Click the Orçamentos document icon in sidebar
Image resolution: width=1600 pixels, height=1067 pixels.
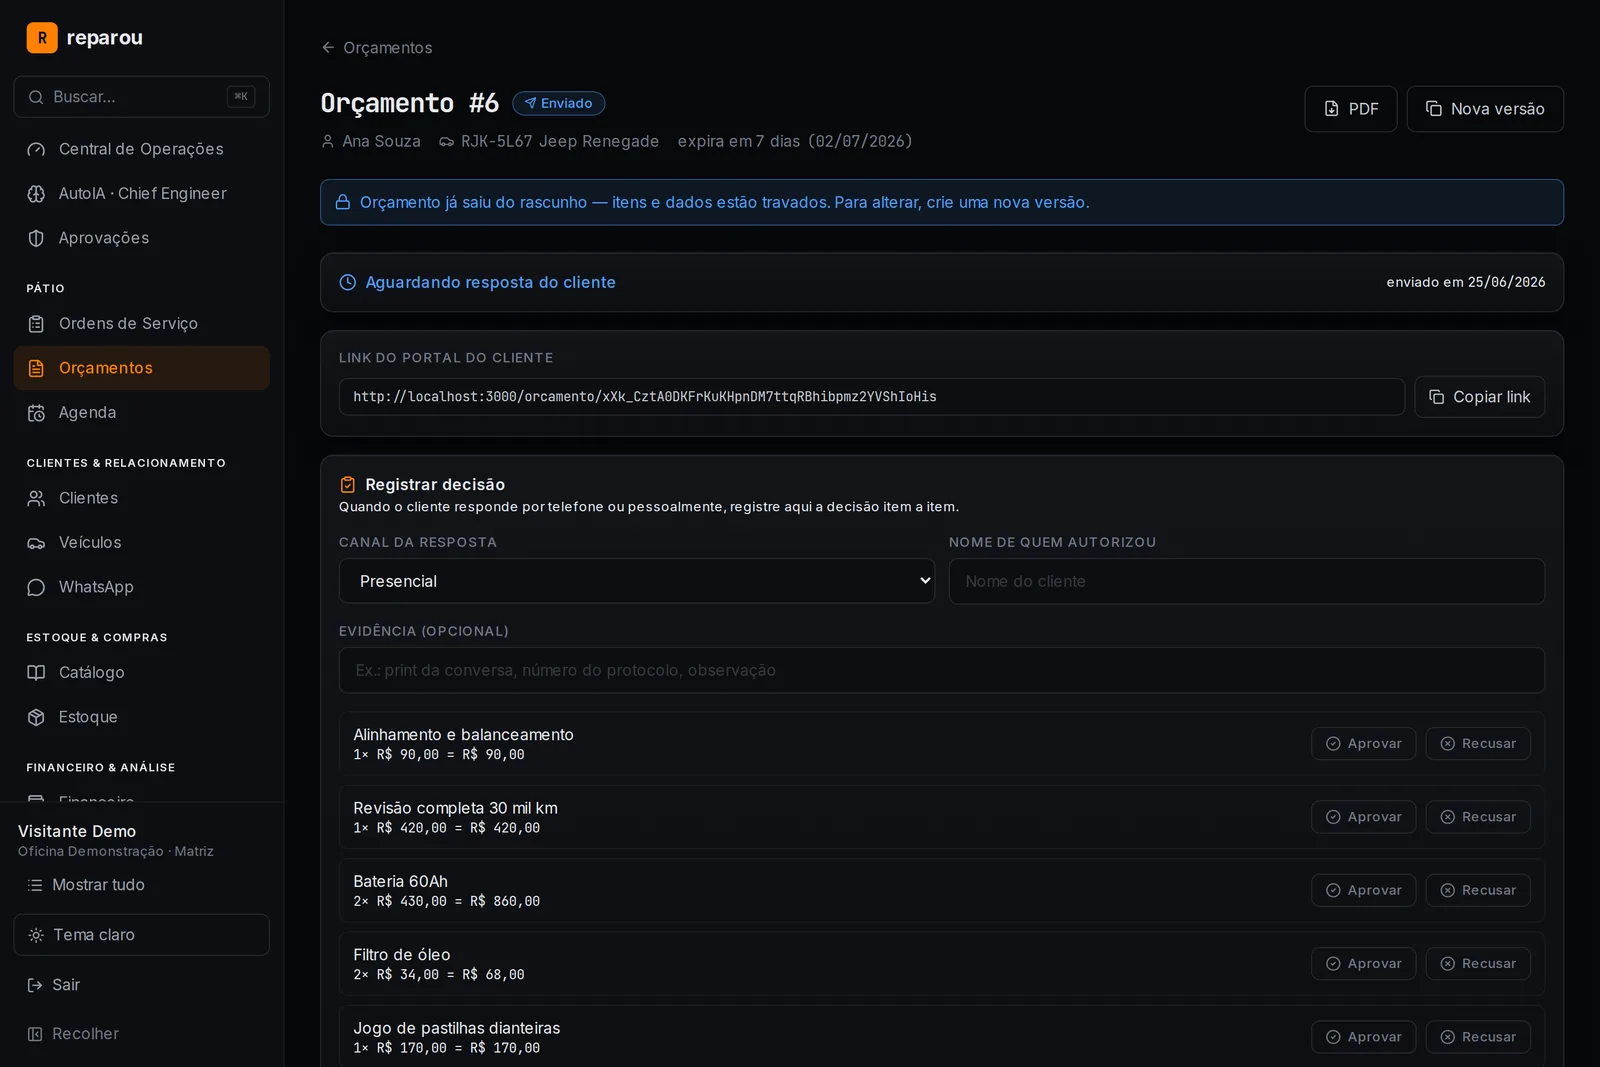pos(36,368)
